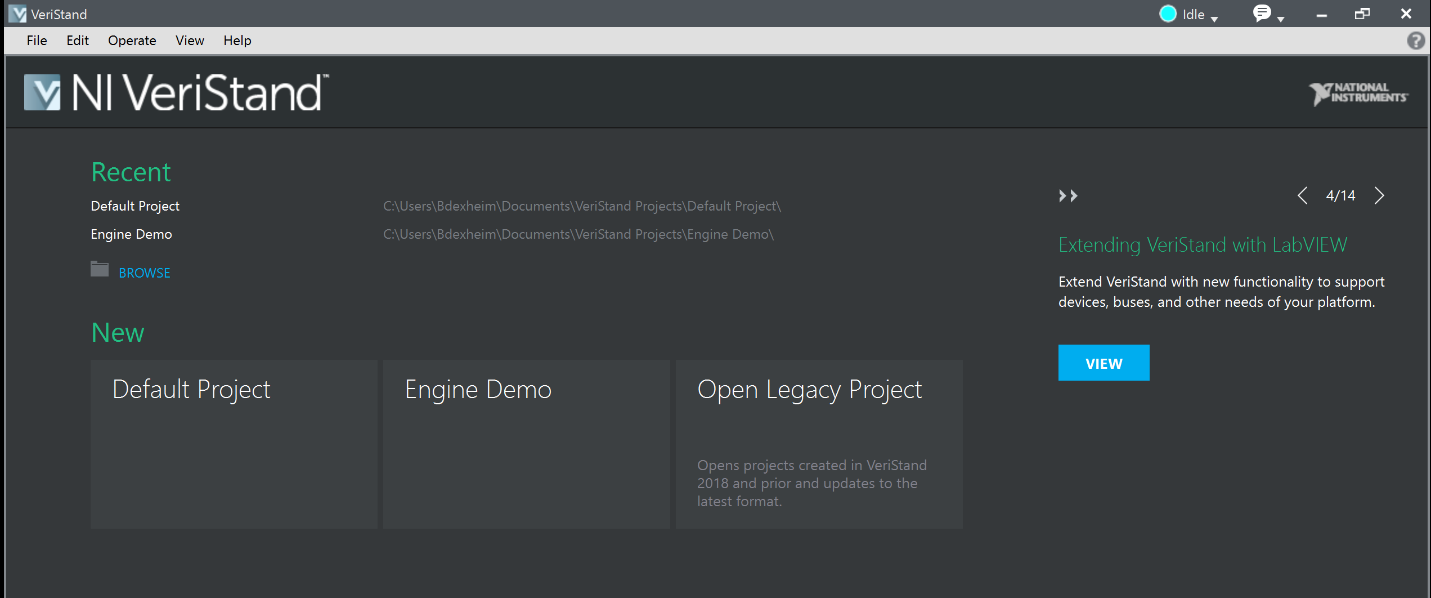Click the cyan Idle status indicator
The image size is (1431, 598).
pos(1167,14)
